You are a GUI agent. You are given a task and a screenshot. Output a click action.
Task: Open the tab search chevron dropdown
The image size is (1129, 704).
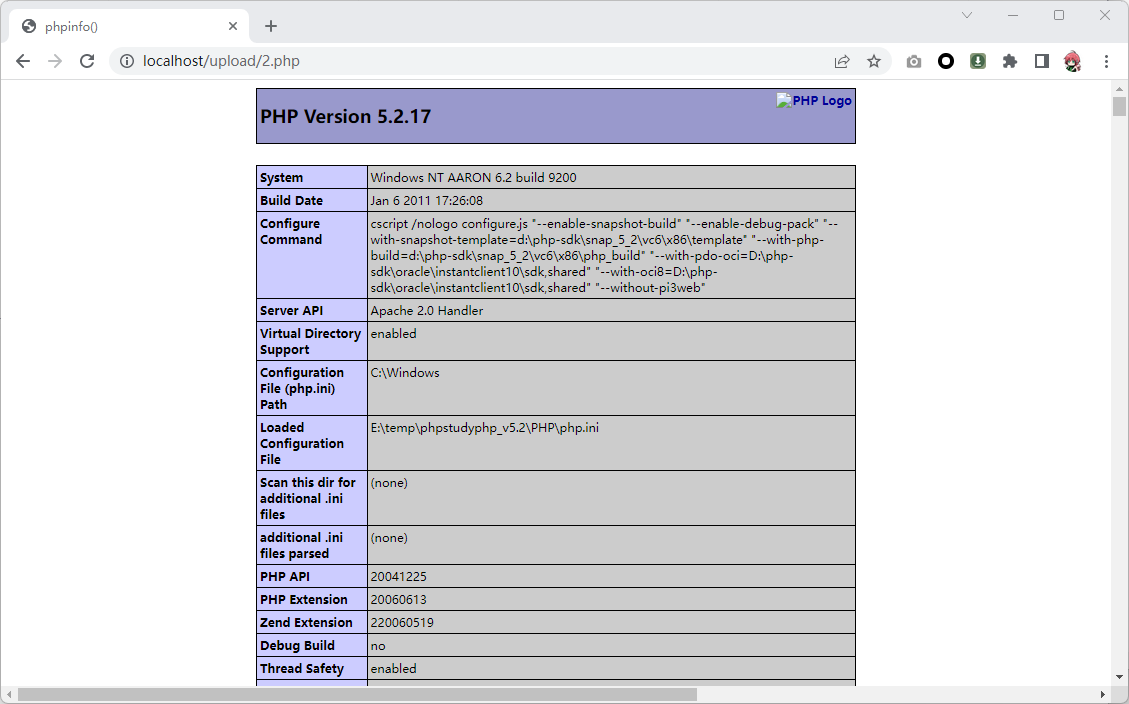pyautogui.click(x=967, y=15)
